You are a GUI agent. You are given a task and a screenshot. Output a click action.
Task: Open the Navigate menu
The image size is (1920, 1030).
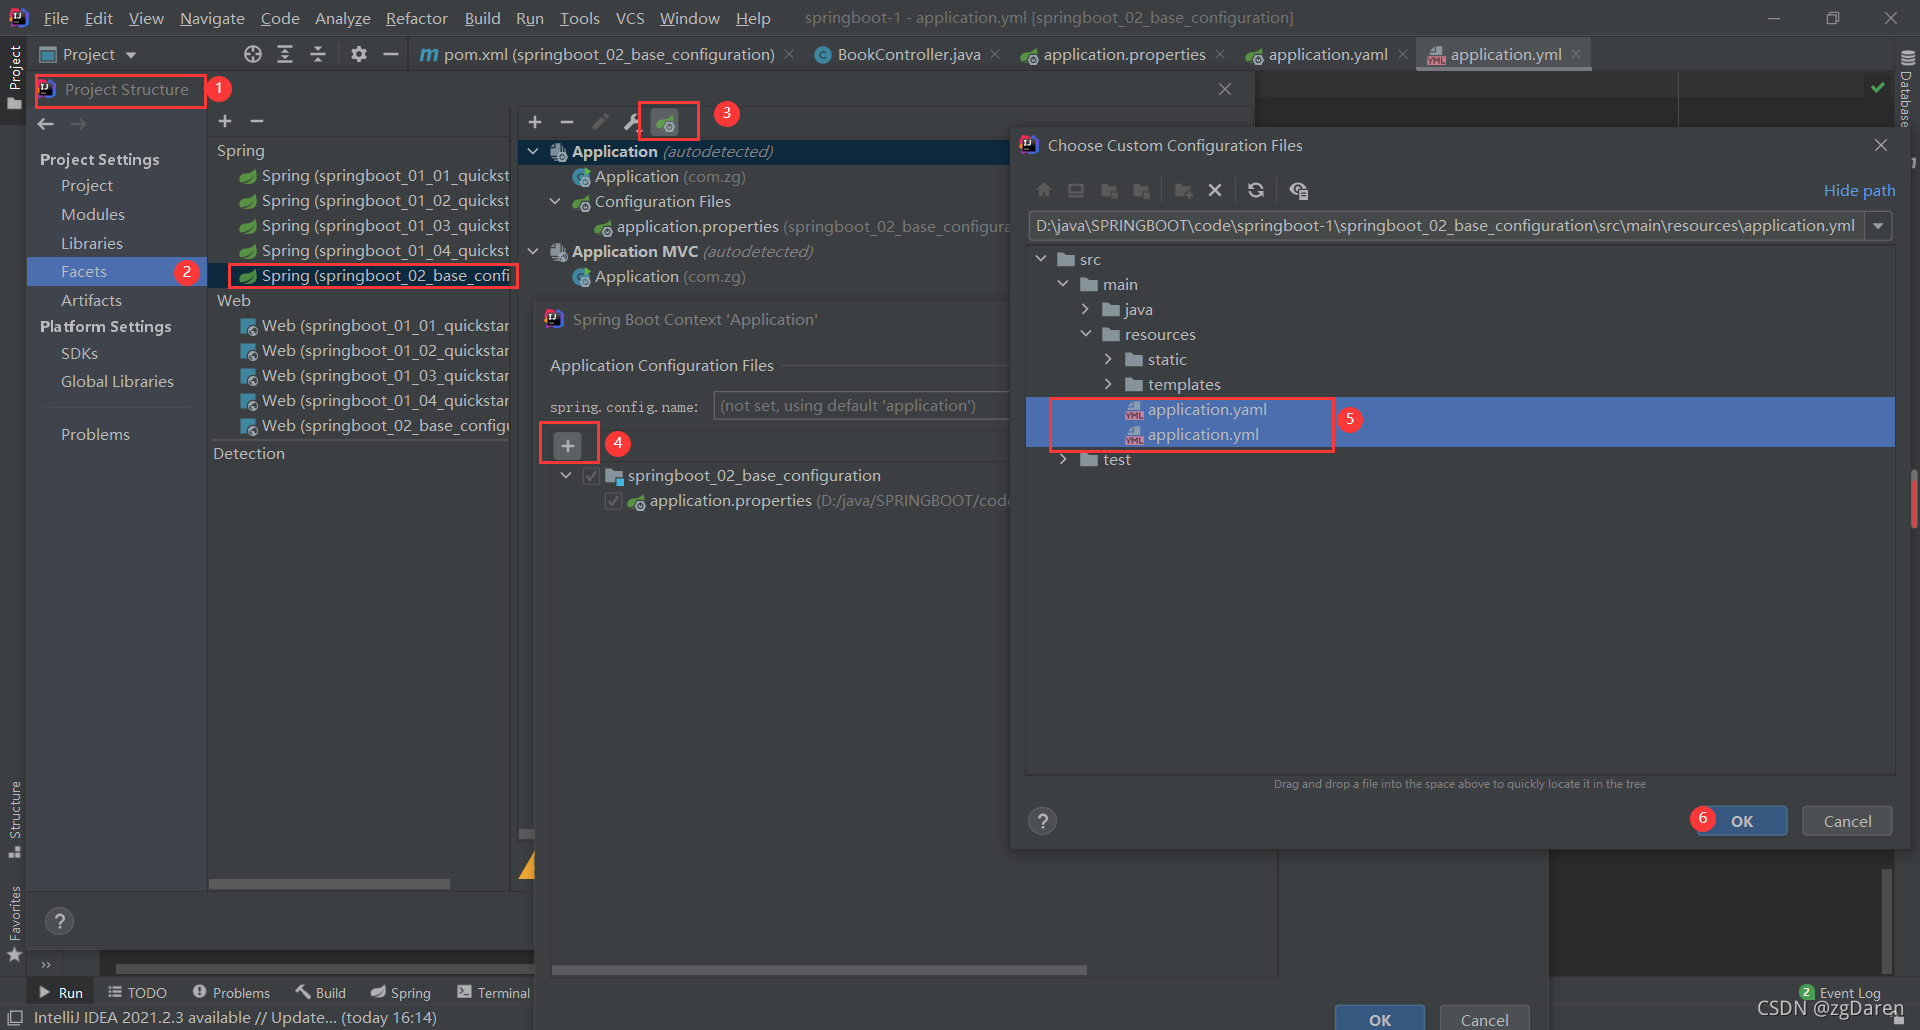click(212, 18)
